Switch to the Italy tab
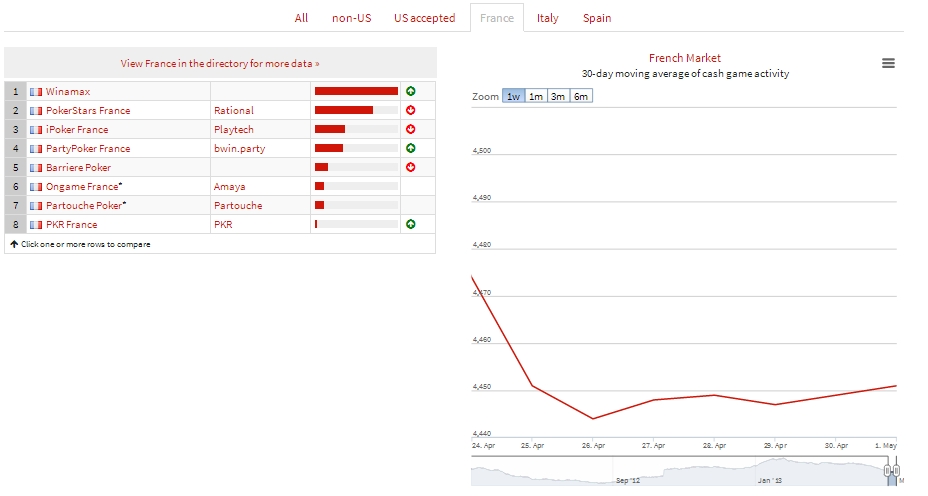Viewport: 928px width, 496px height. point(547,18)
